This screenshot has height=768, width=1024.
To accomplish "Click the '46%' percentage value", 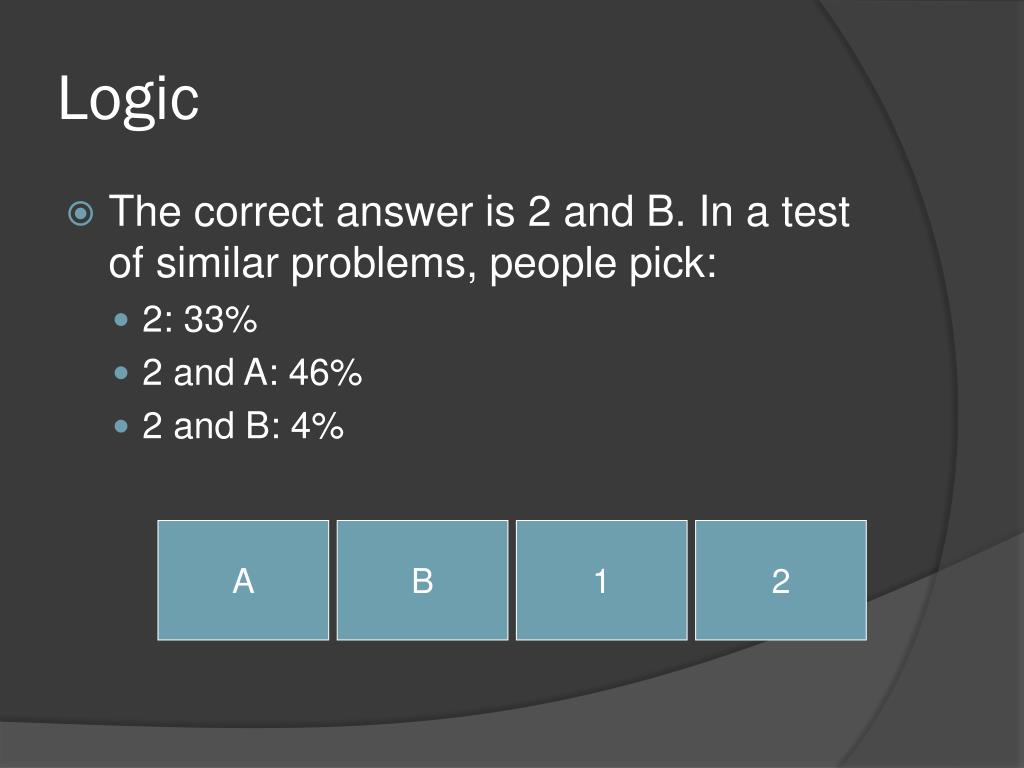I will pyautogui.click(x=325, y=373).
